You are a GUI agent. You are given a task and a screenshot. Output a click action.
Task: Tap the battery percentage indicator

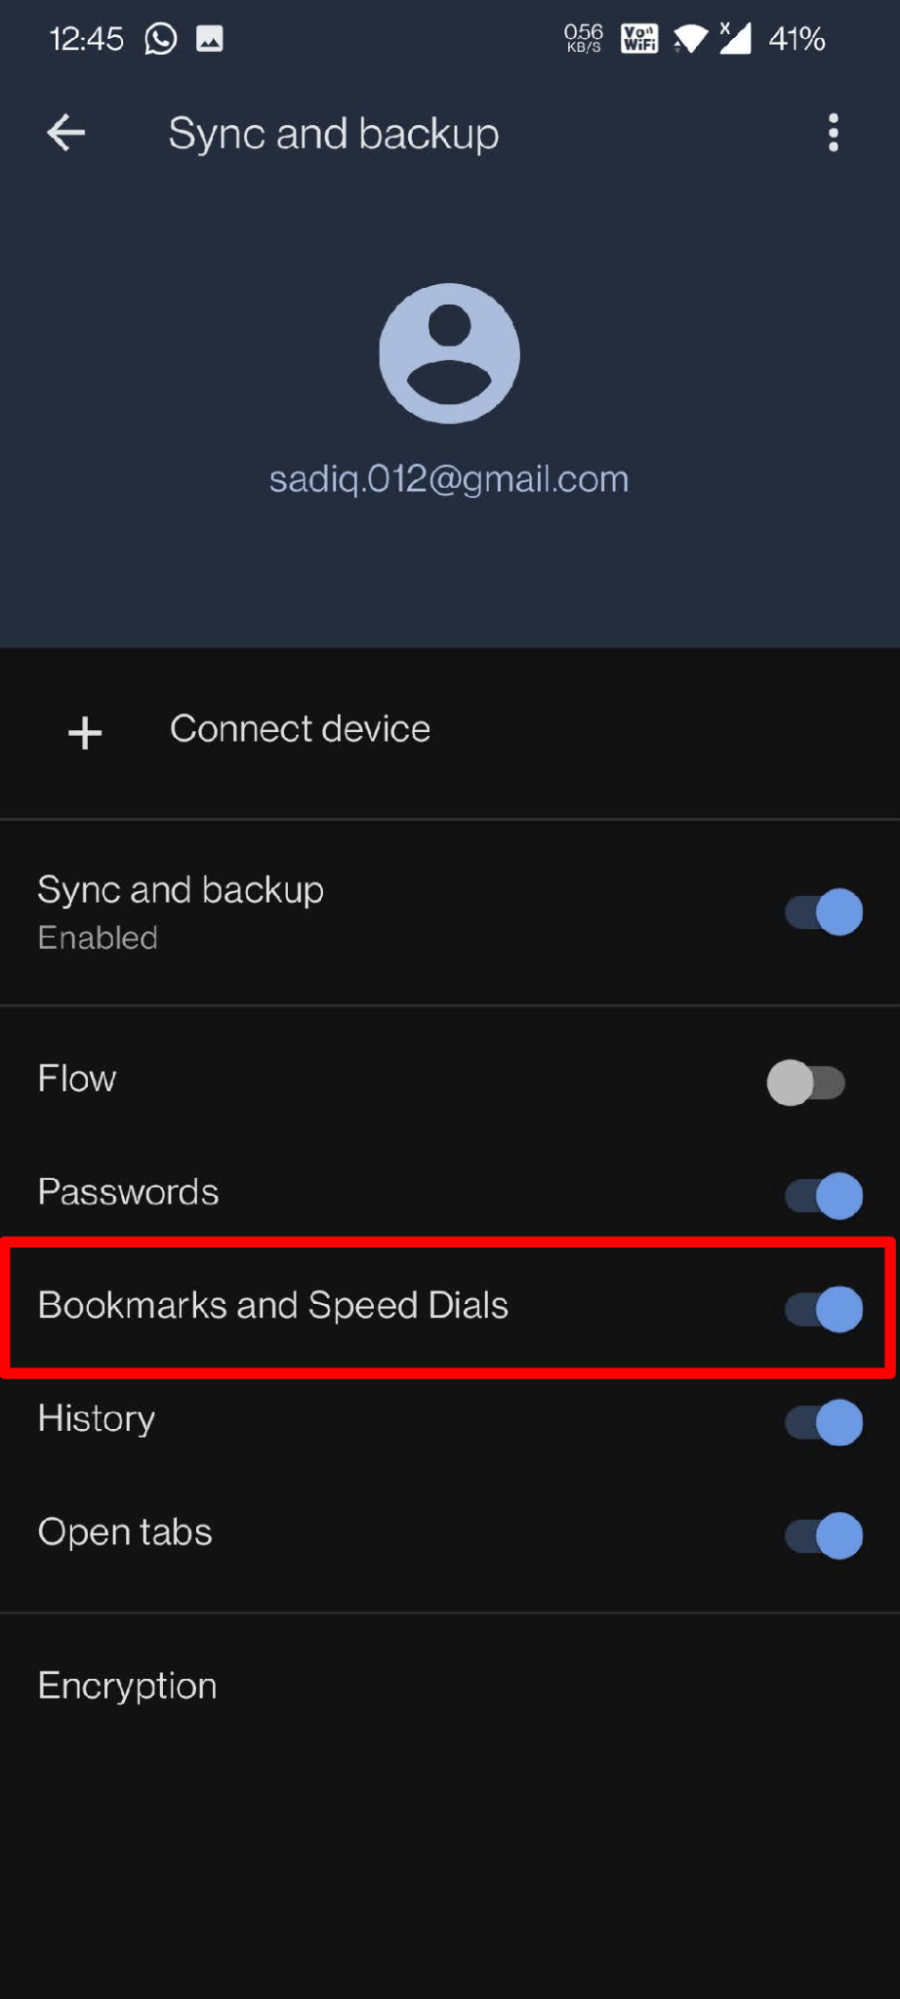click(x=796, y=39)
